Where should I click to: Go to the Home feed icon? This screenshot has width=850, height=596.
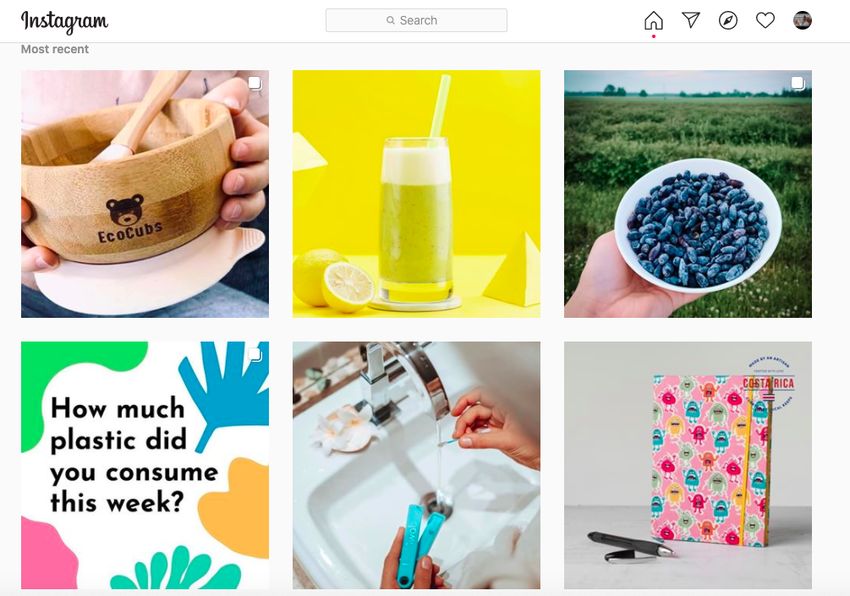pos(653,21)
